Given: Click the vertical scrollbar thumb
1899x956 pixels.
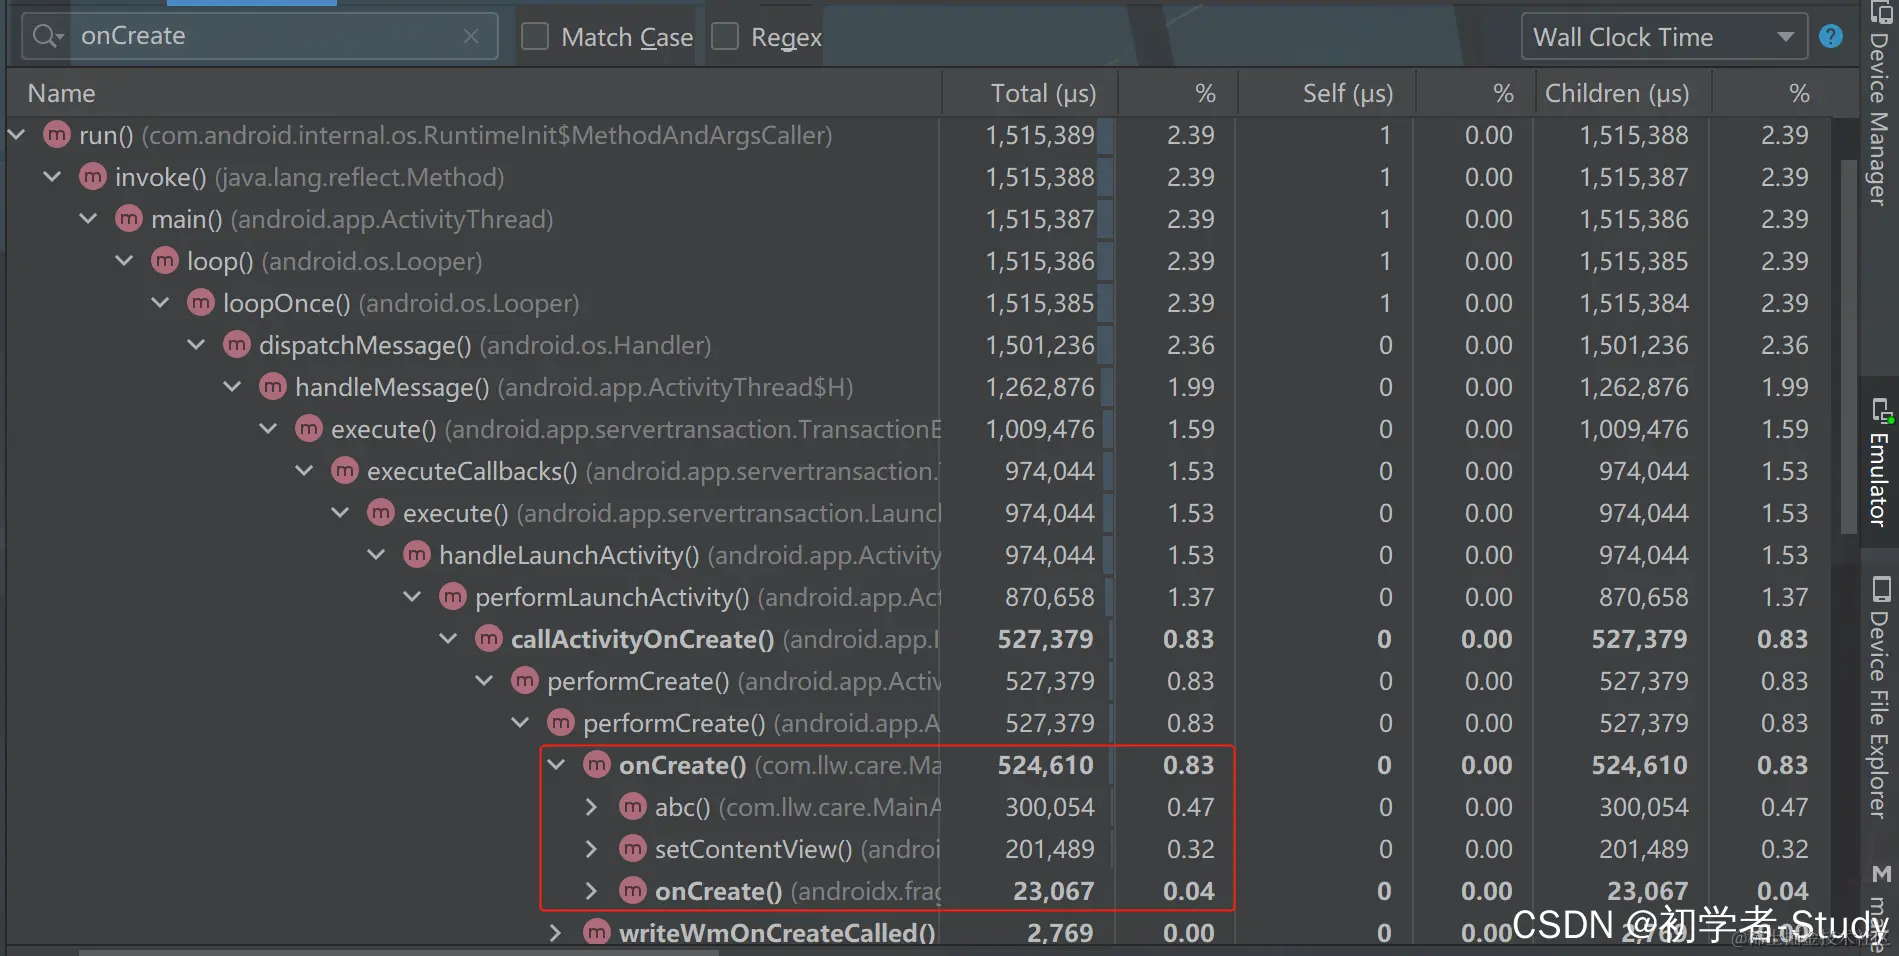Looking at the screenshot, I should point(1848,346).
